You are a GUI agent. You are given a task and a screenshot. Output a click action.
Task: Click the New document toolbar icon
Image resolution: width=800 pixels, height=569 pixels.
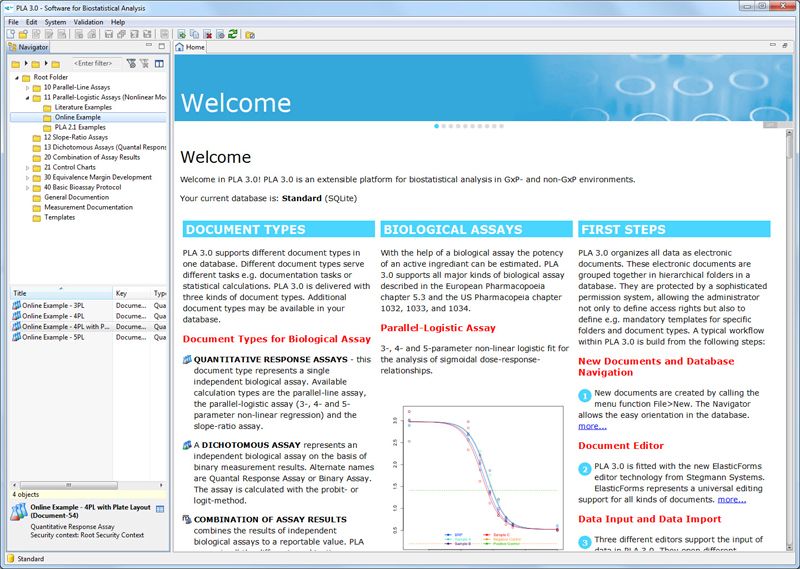(11, 34)
